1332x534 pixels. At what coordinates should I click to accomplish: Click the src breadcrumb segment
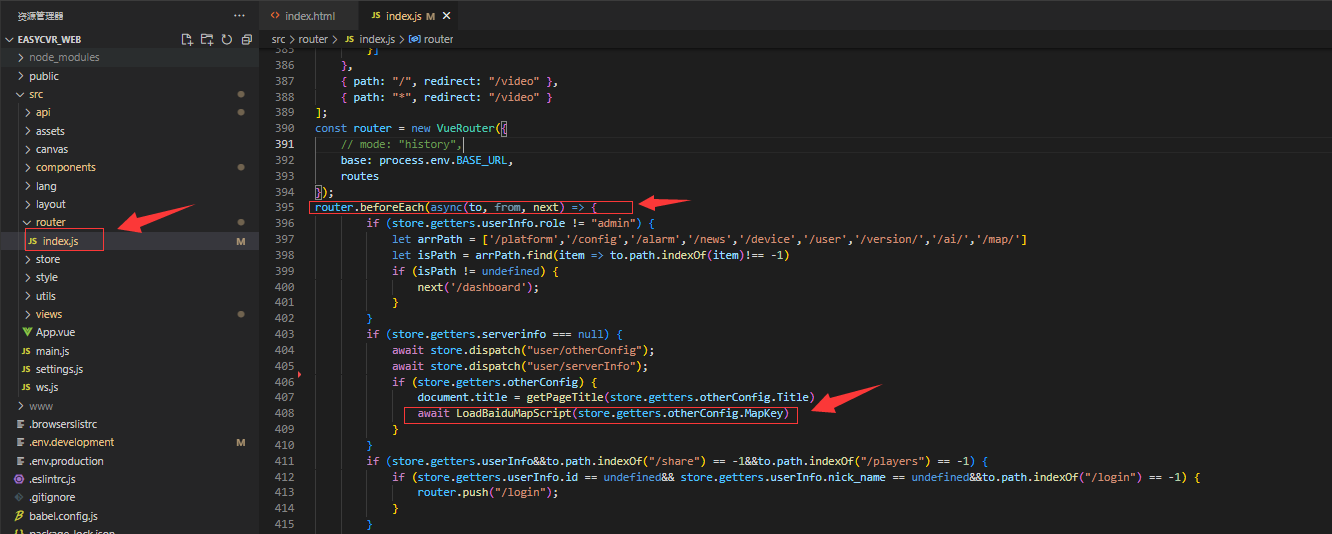pos(278,39)
